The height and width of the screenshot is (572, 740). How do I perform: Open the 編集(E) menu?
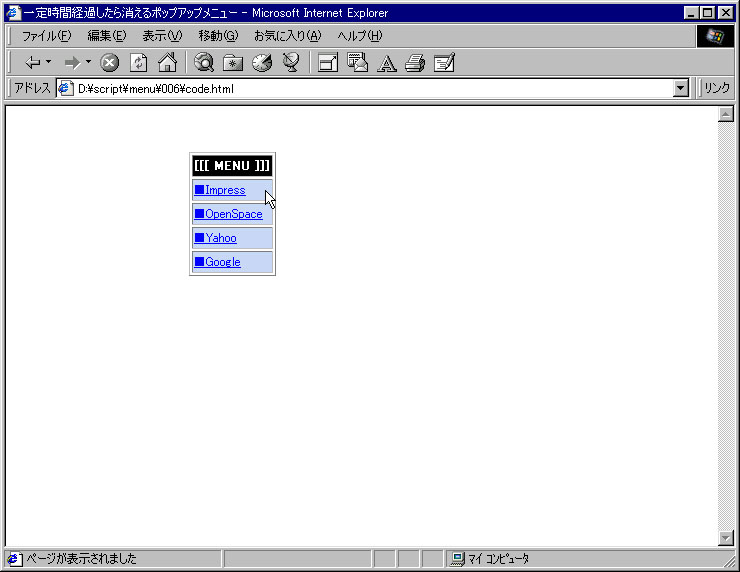pos(107,36)
